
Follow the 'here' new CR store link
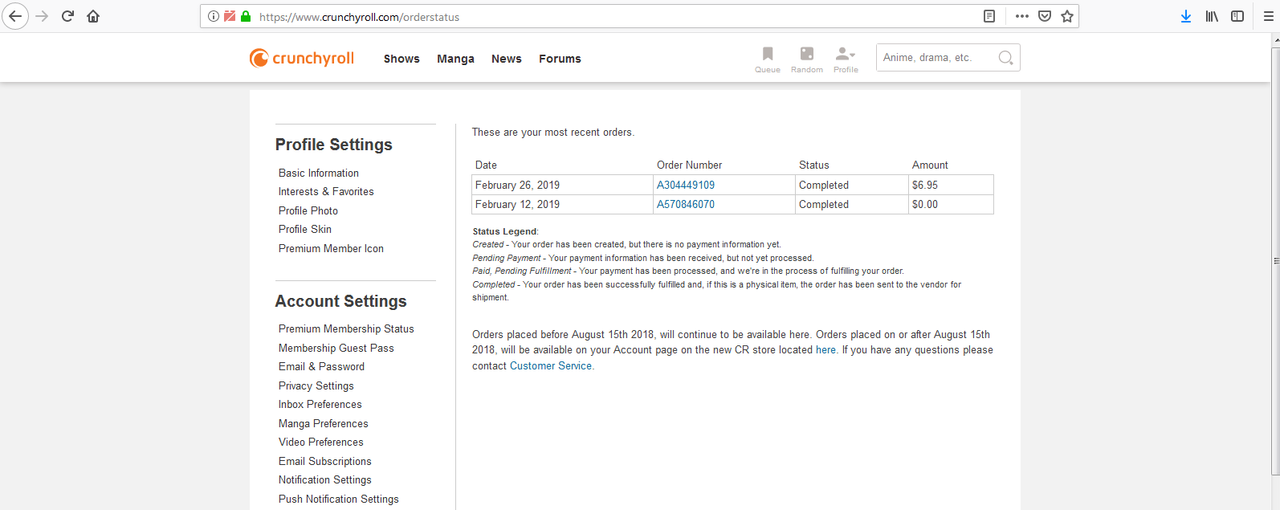(x=826, y=350)
